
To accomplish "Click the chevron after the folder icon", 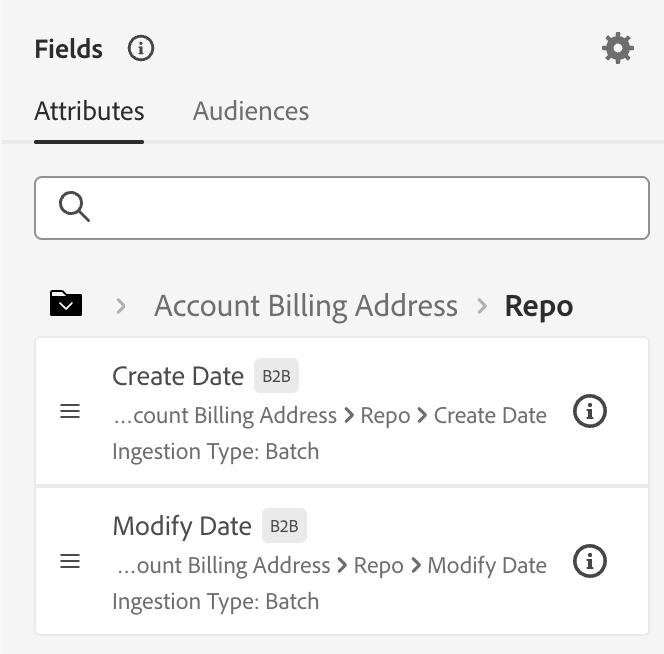I will pyautogui.click(x=120, y=305).
